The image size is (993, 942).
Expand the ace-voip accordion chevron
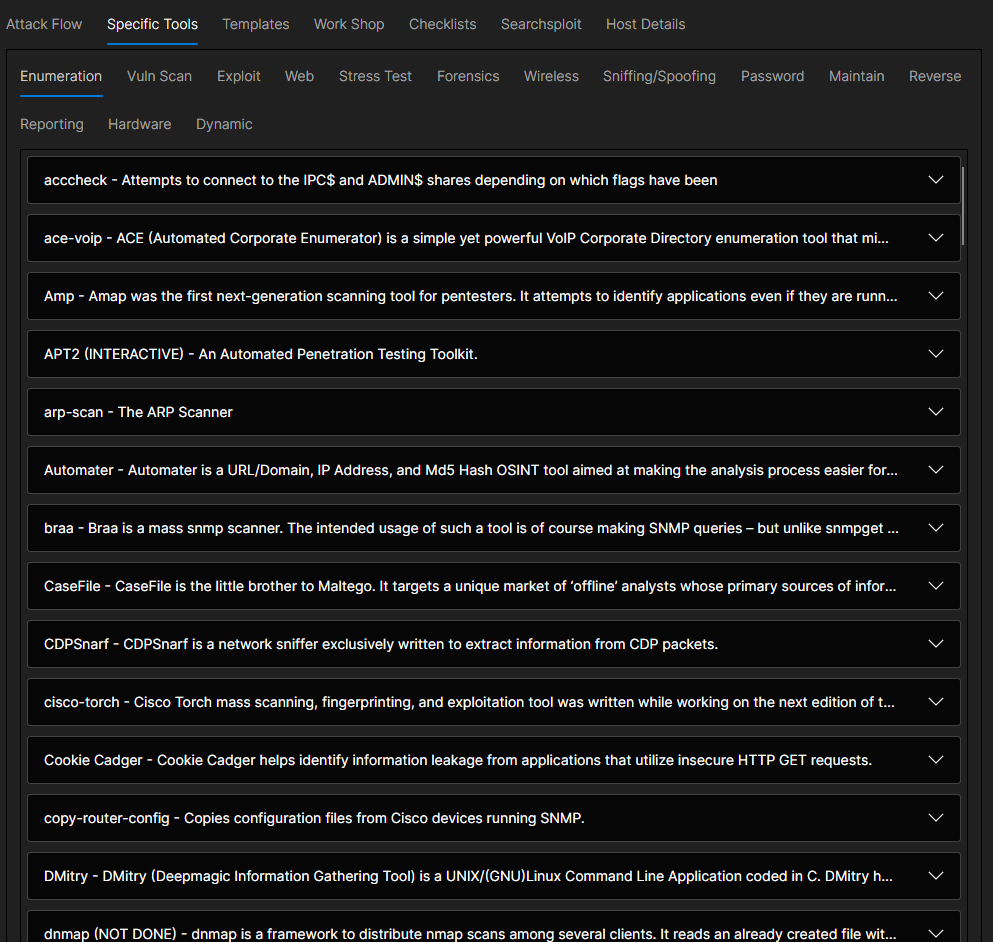point(936,238)
